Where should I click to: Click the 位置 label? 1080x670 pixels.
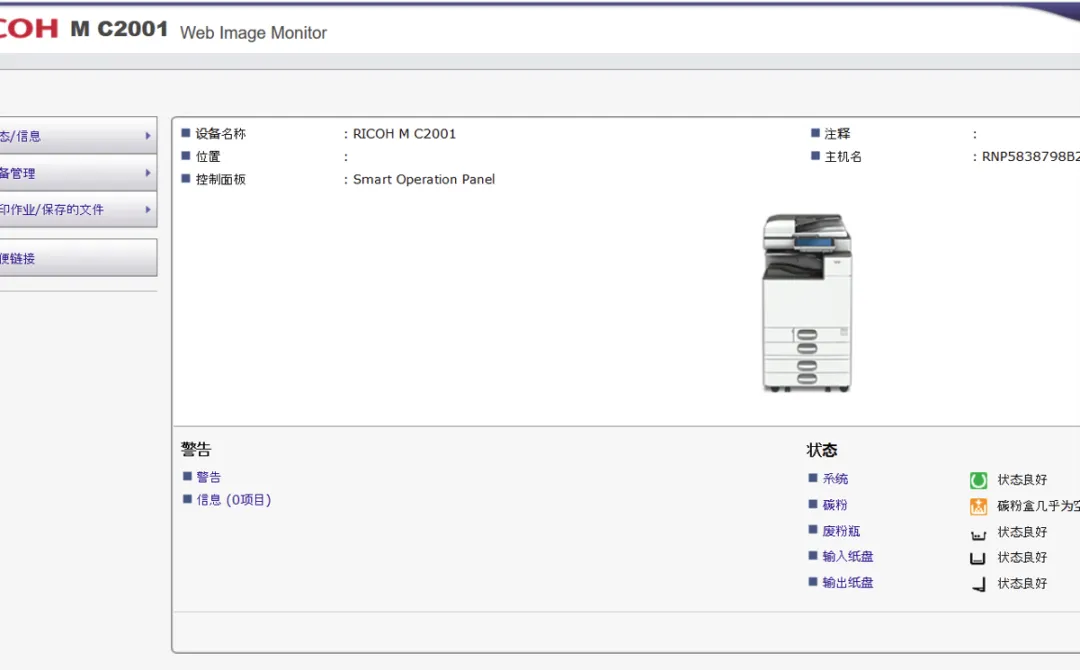click(x=208, y=156)
